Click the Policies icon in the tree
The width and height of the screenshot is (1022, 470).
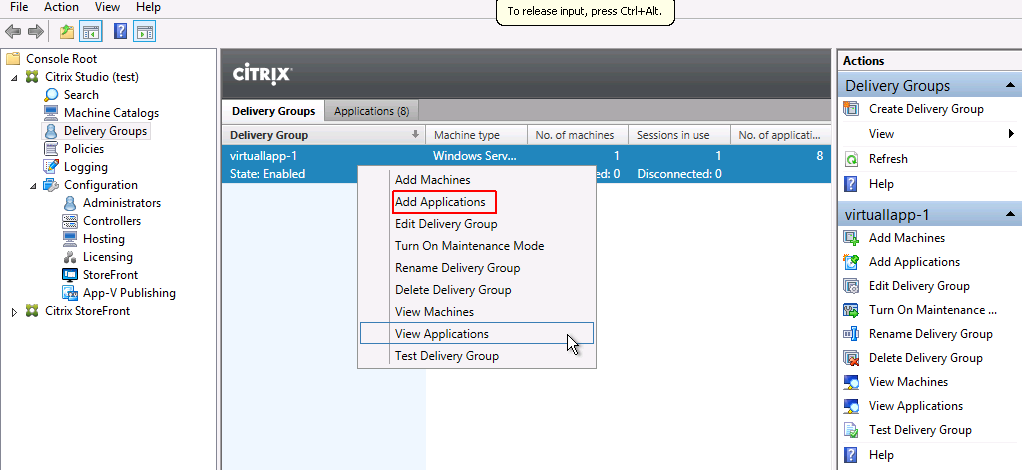(51, 149)
